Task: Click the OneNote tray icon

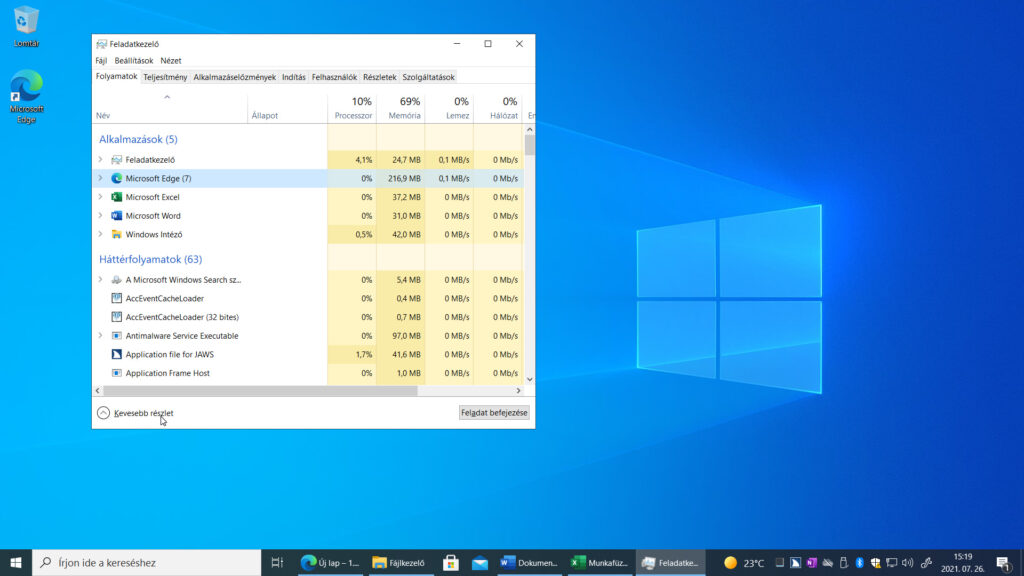Action: [x=811, y=562]
